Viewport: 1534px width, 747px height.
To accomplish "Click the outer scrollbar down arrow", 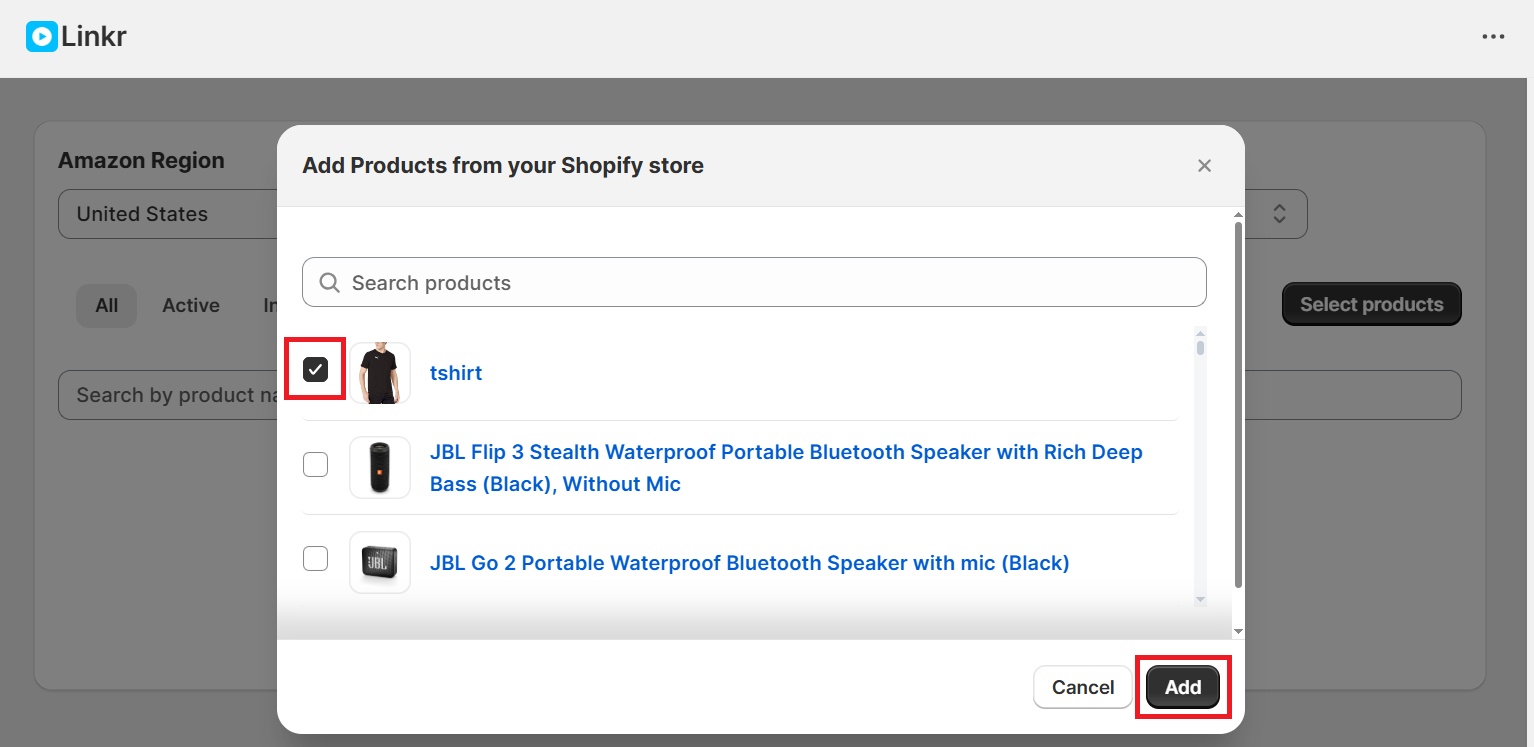I will click(x=1238, y=631).
